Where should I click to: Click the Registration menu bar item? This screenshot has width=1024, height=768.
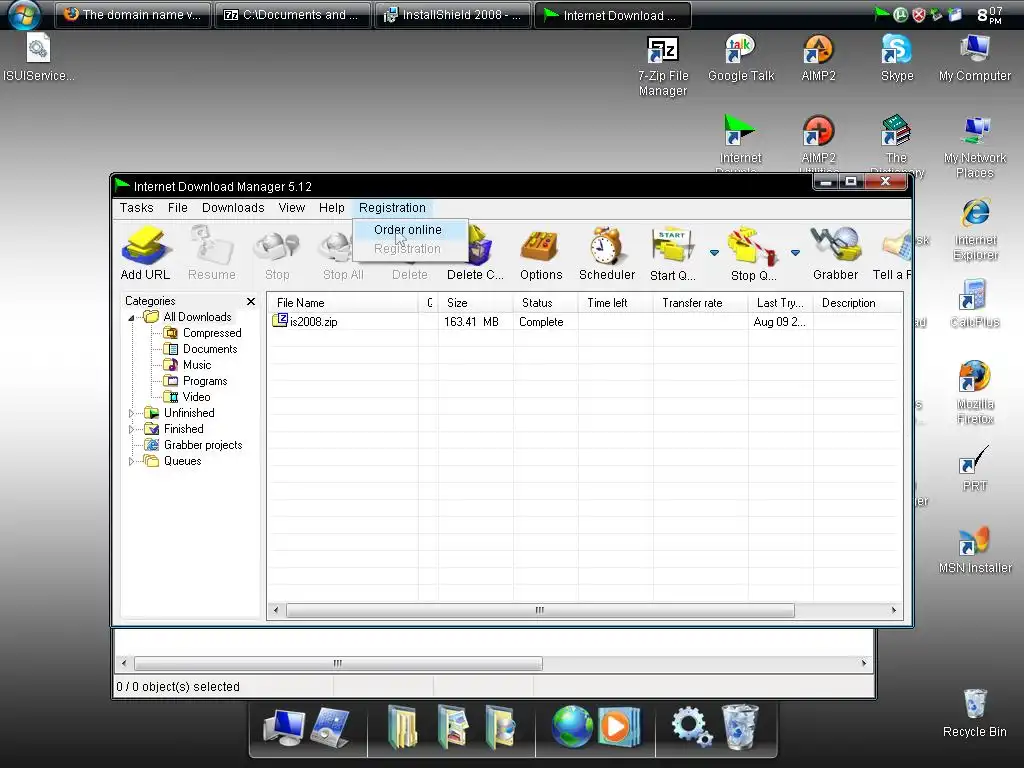pyautogui.click(x=392, y=208)
